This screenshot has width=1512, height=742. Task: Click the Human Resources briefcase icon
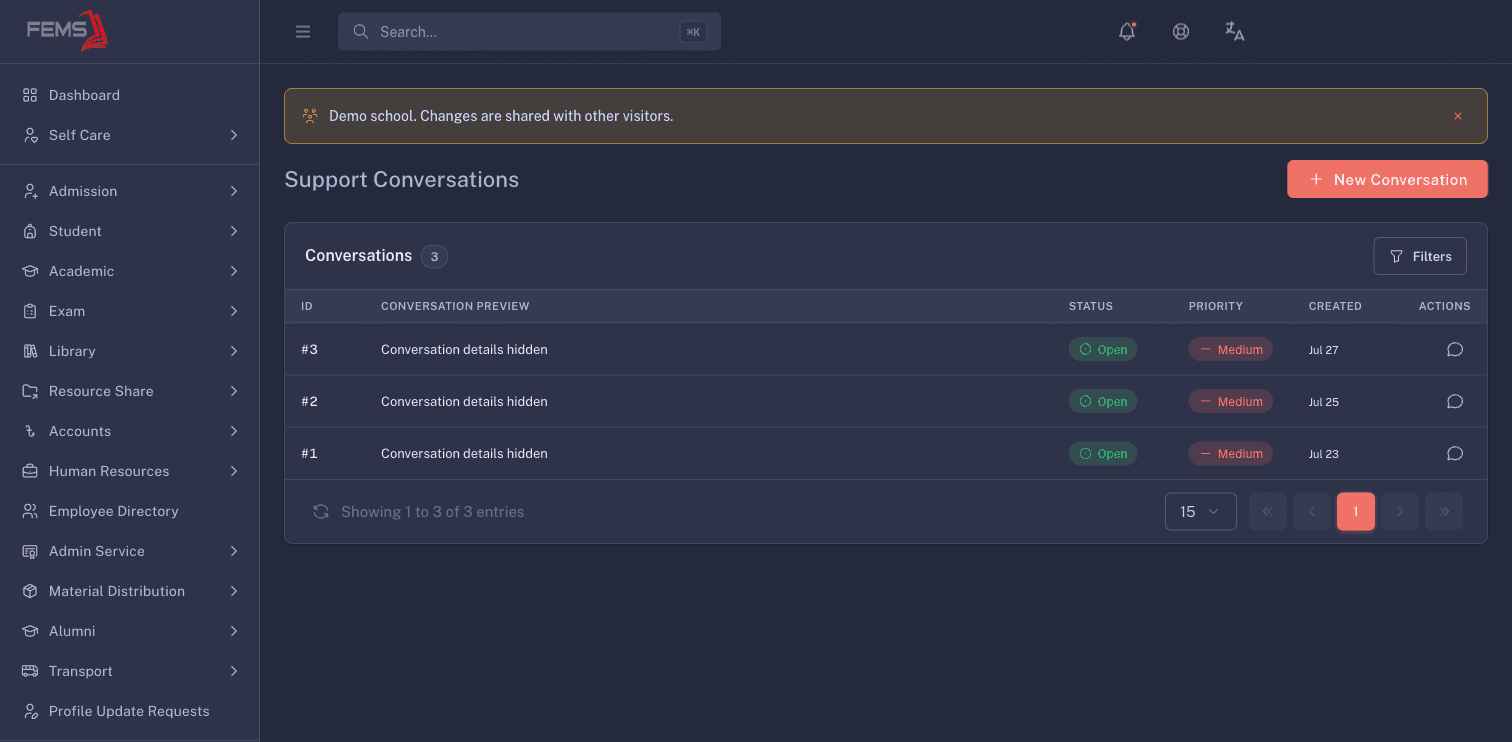30,471
